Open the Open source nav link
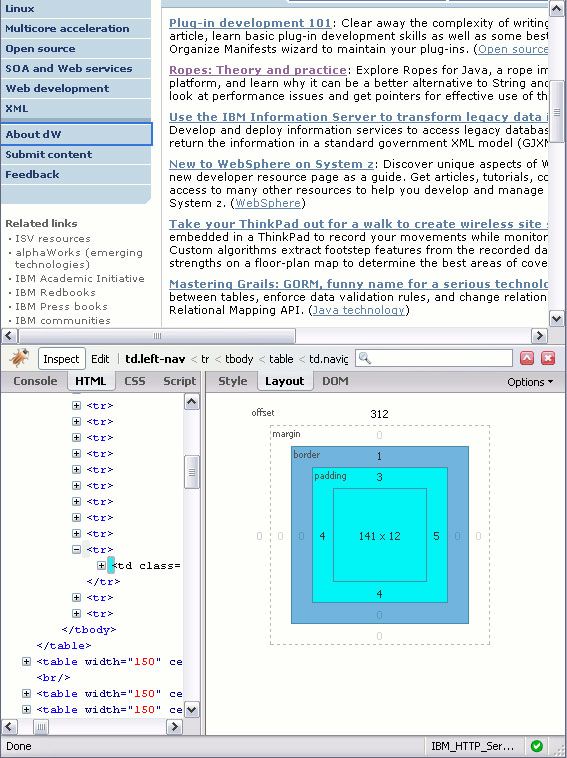Screen dimensions: 567x758 click(x=40, y=48)
